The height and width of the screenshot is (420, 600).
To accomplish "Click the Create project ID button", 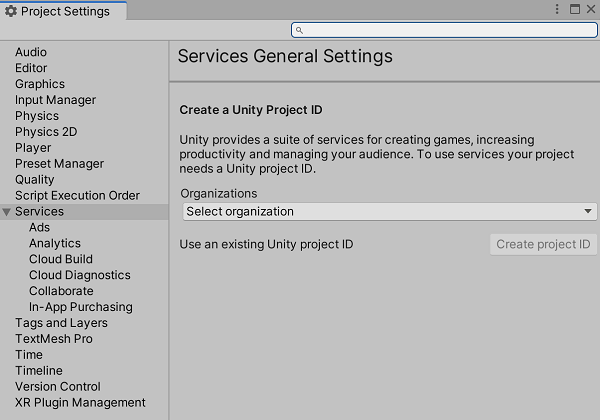I will click(543, 244).
